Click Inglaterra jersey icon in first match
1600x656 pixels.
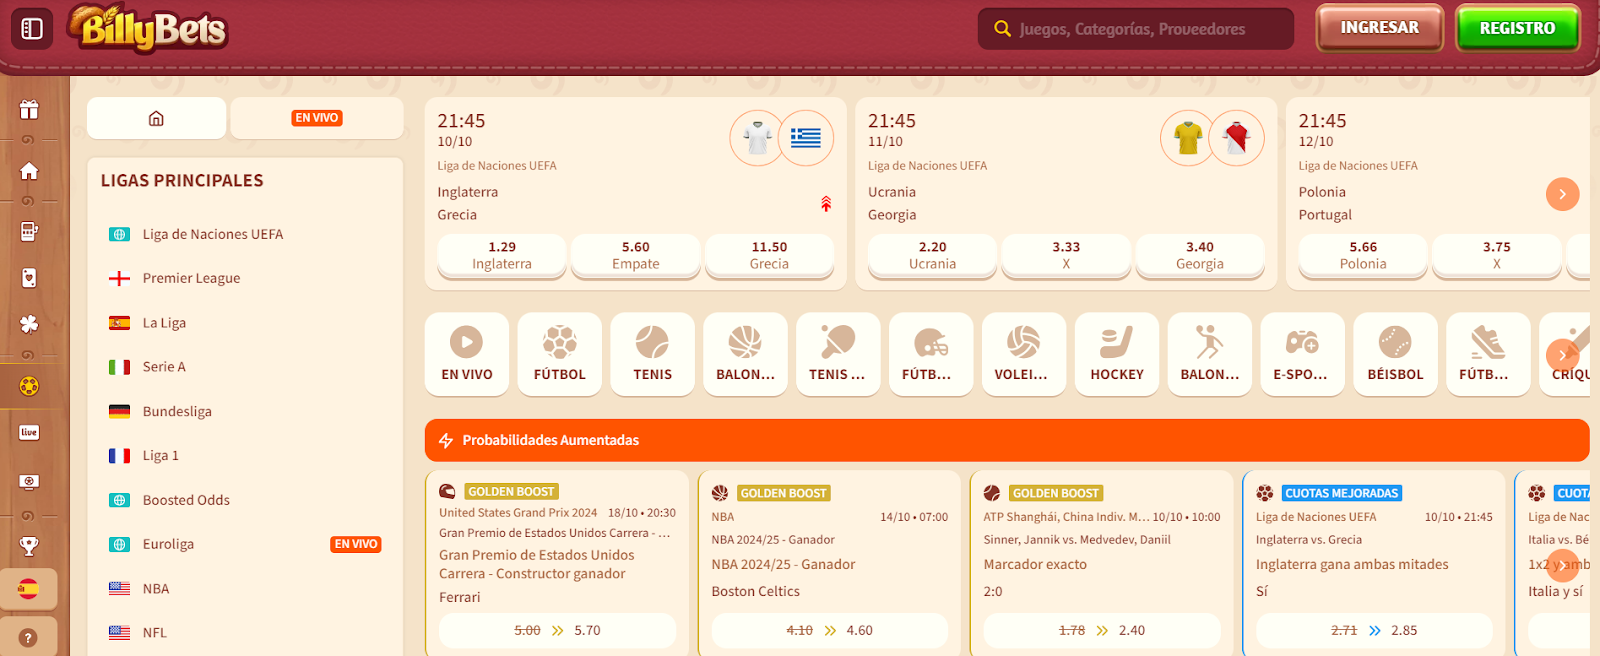[758, 138]
